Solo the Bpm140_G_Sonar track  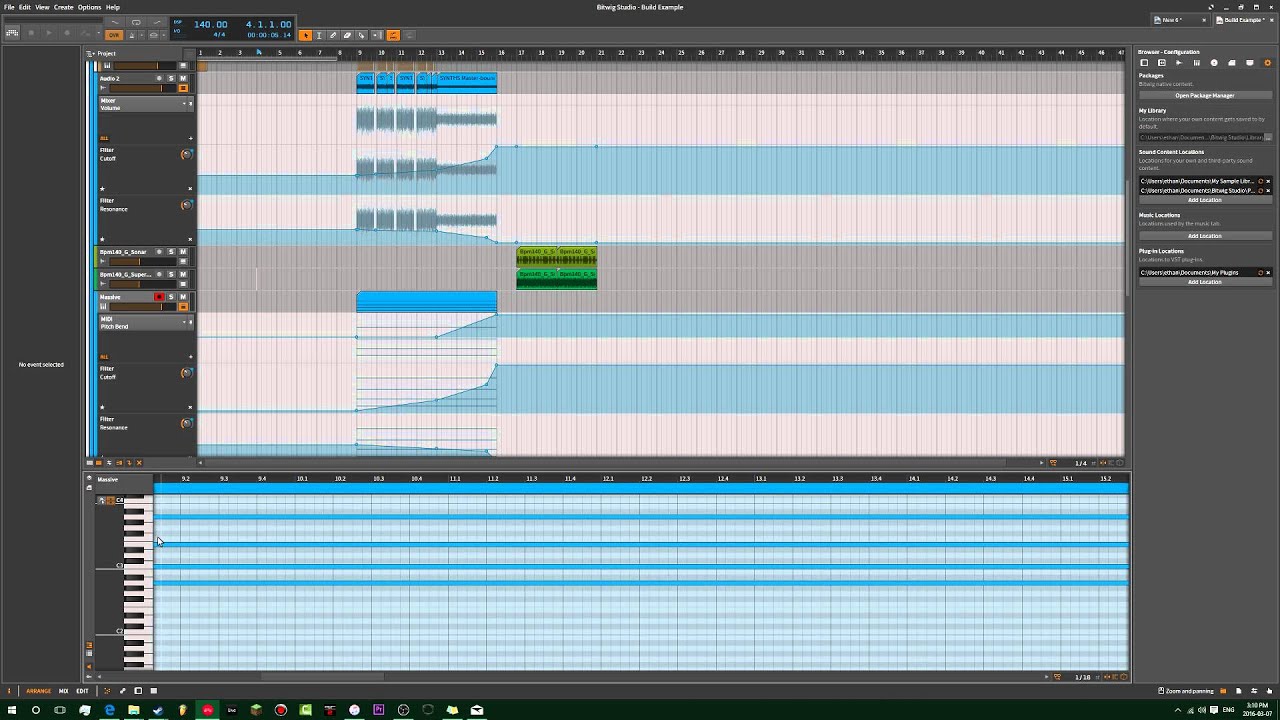(x=171, y=252)
